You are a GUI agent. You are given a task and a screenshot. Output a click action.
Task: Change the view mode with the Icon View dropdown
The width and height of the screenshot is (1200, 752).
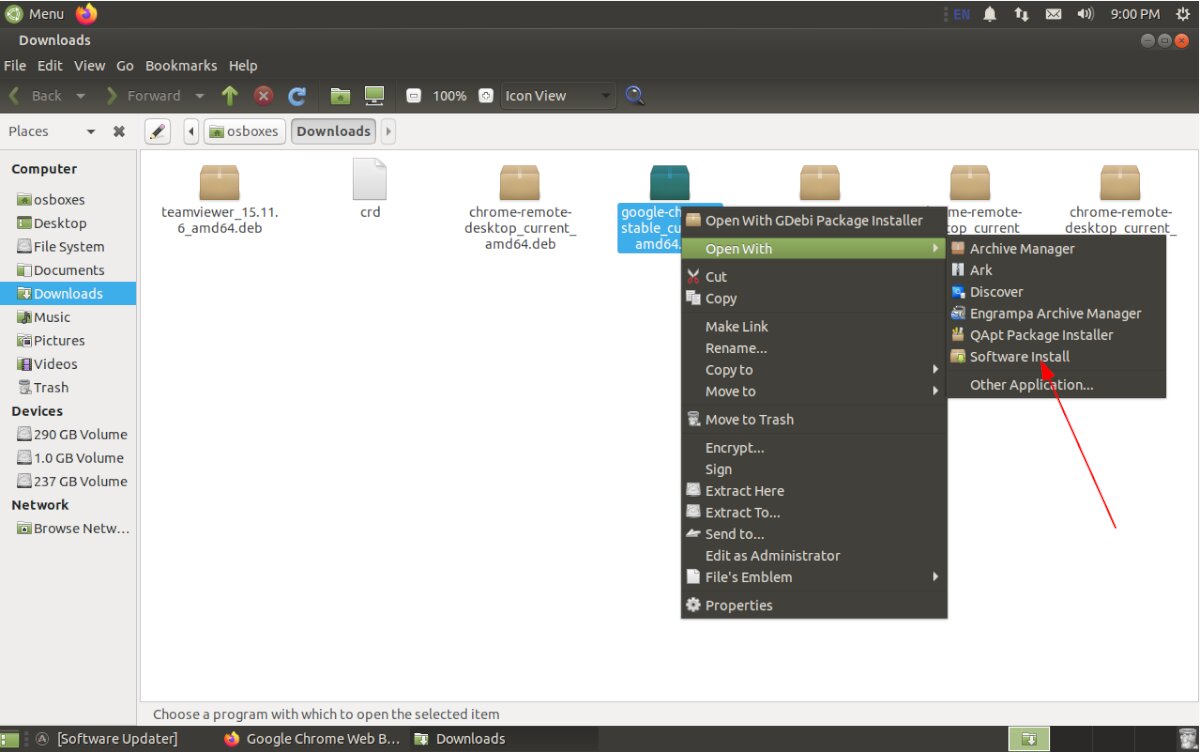coord(556,95)
